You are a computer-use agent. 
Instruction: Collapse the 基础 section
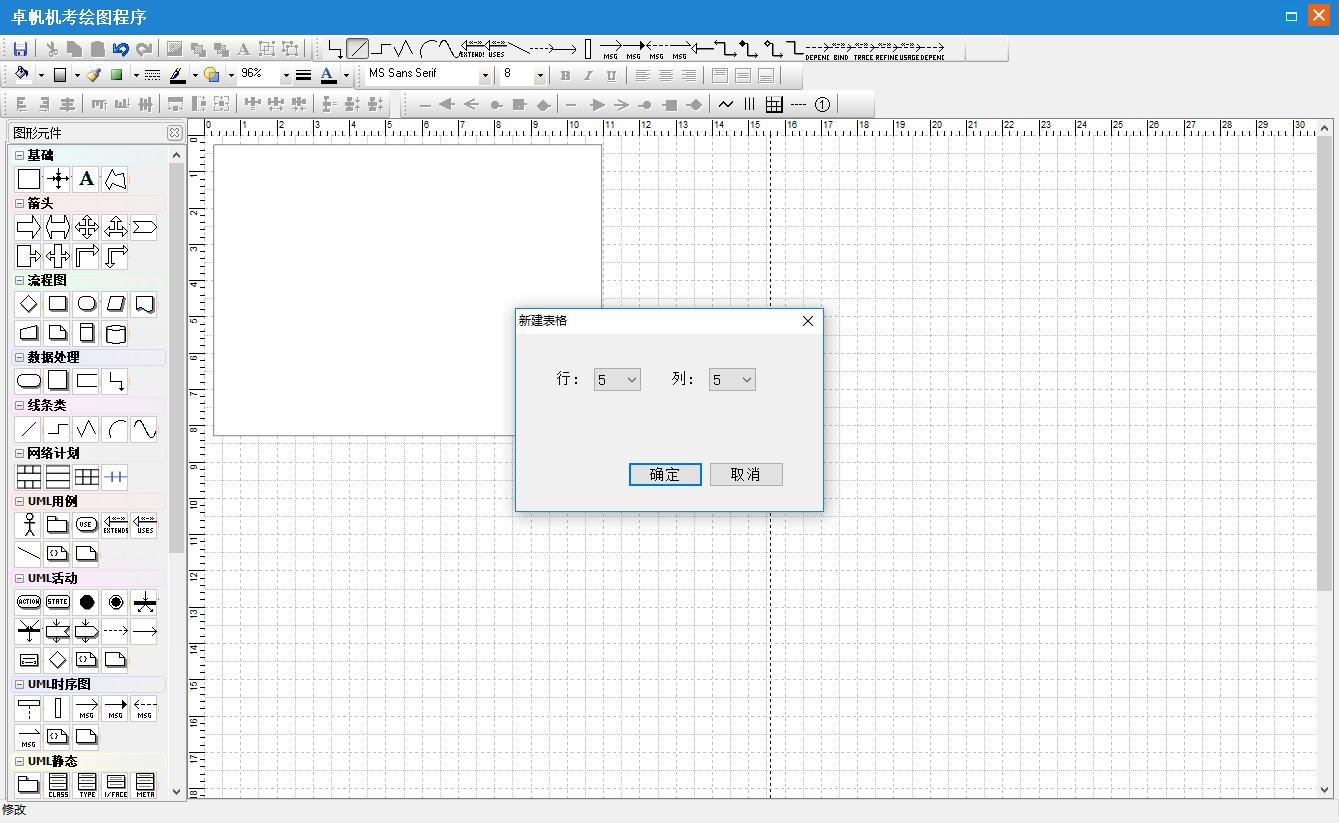[x=20, y=155]
